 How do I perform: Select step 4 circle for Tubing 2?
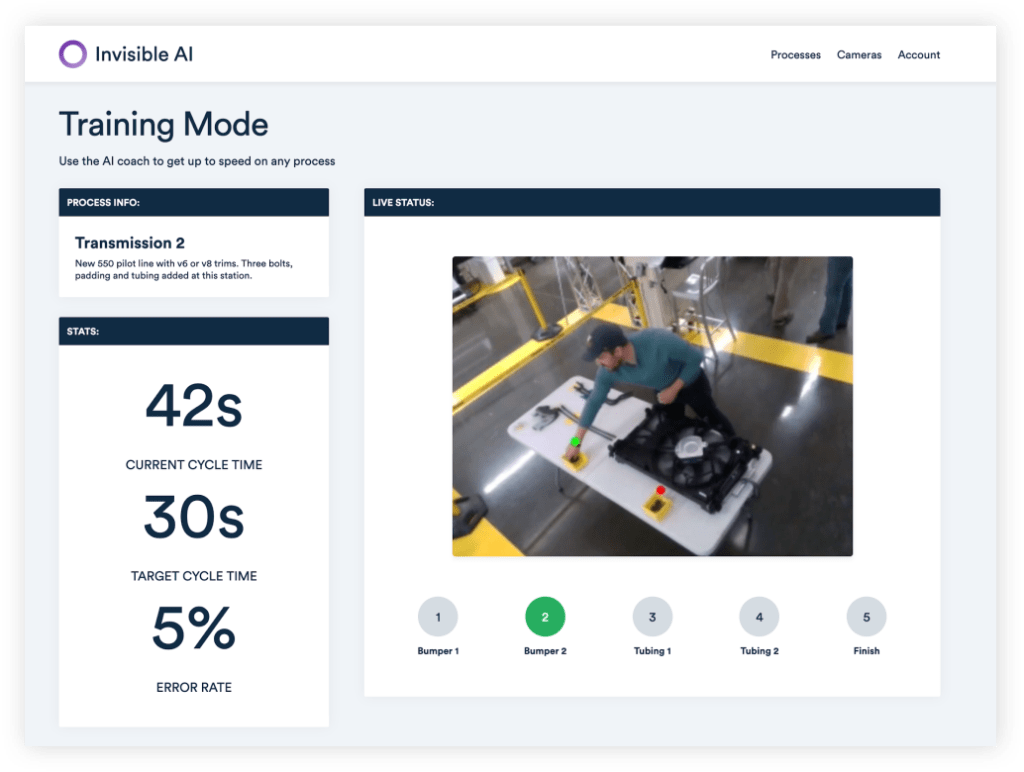759,617
